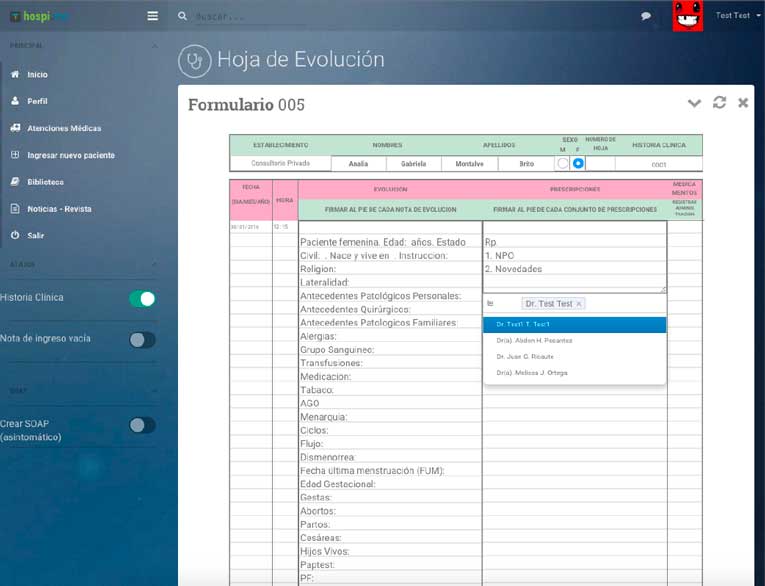765x586 pixels.
Task: Open Biblioteca in the sidebar
Action: coord(45,182)
